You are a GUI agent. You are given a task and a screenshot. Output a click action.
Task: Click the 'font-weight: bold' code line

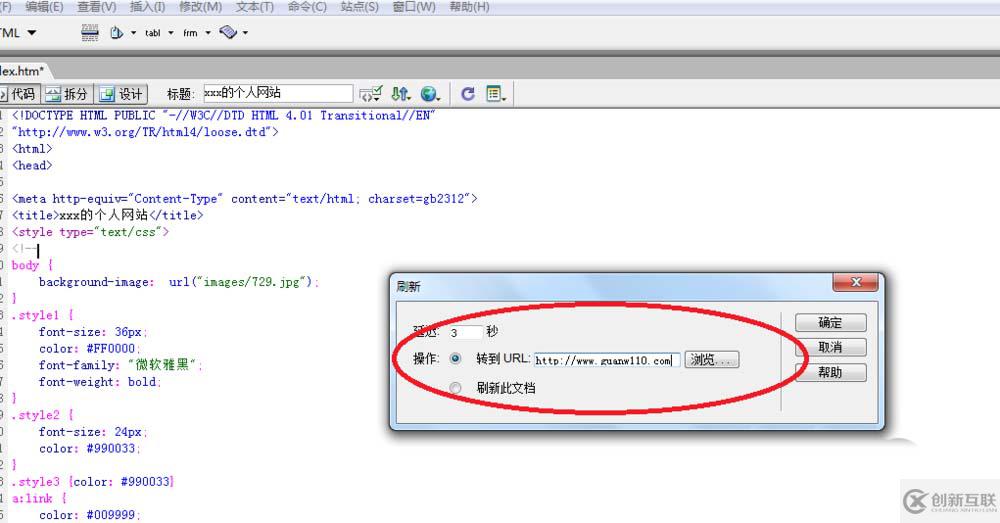tap(100, 381)
